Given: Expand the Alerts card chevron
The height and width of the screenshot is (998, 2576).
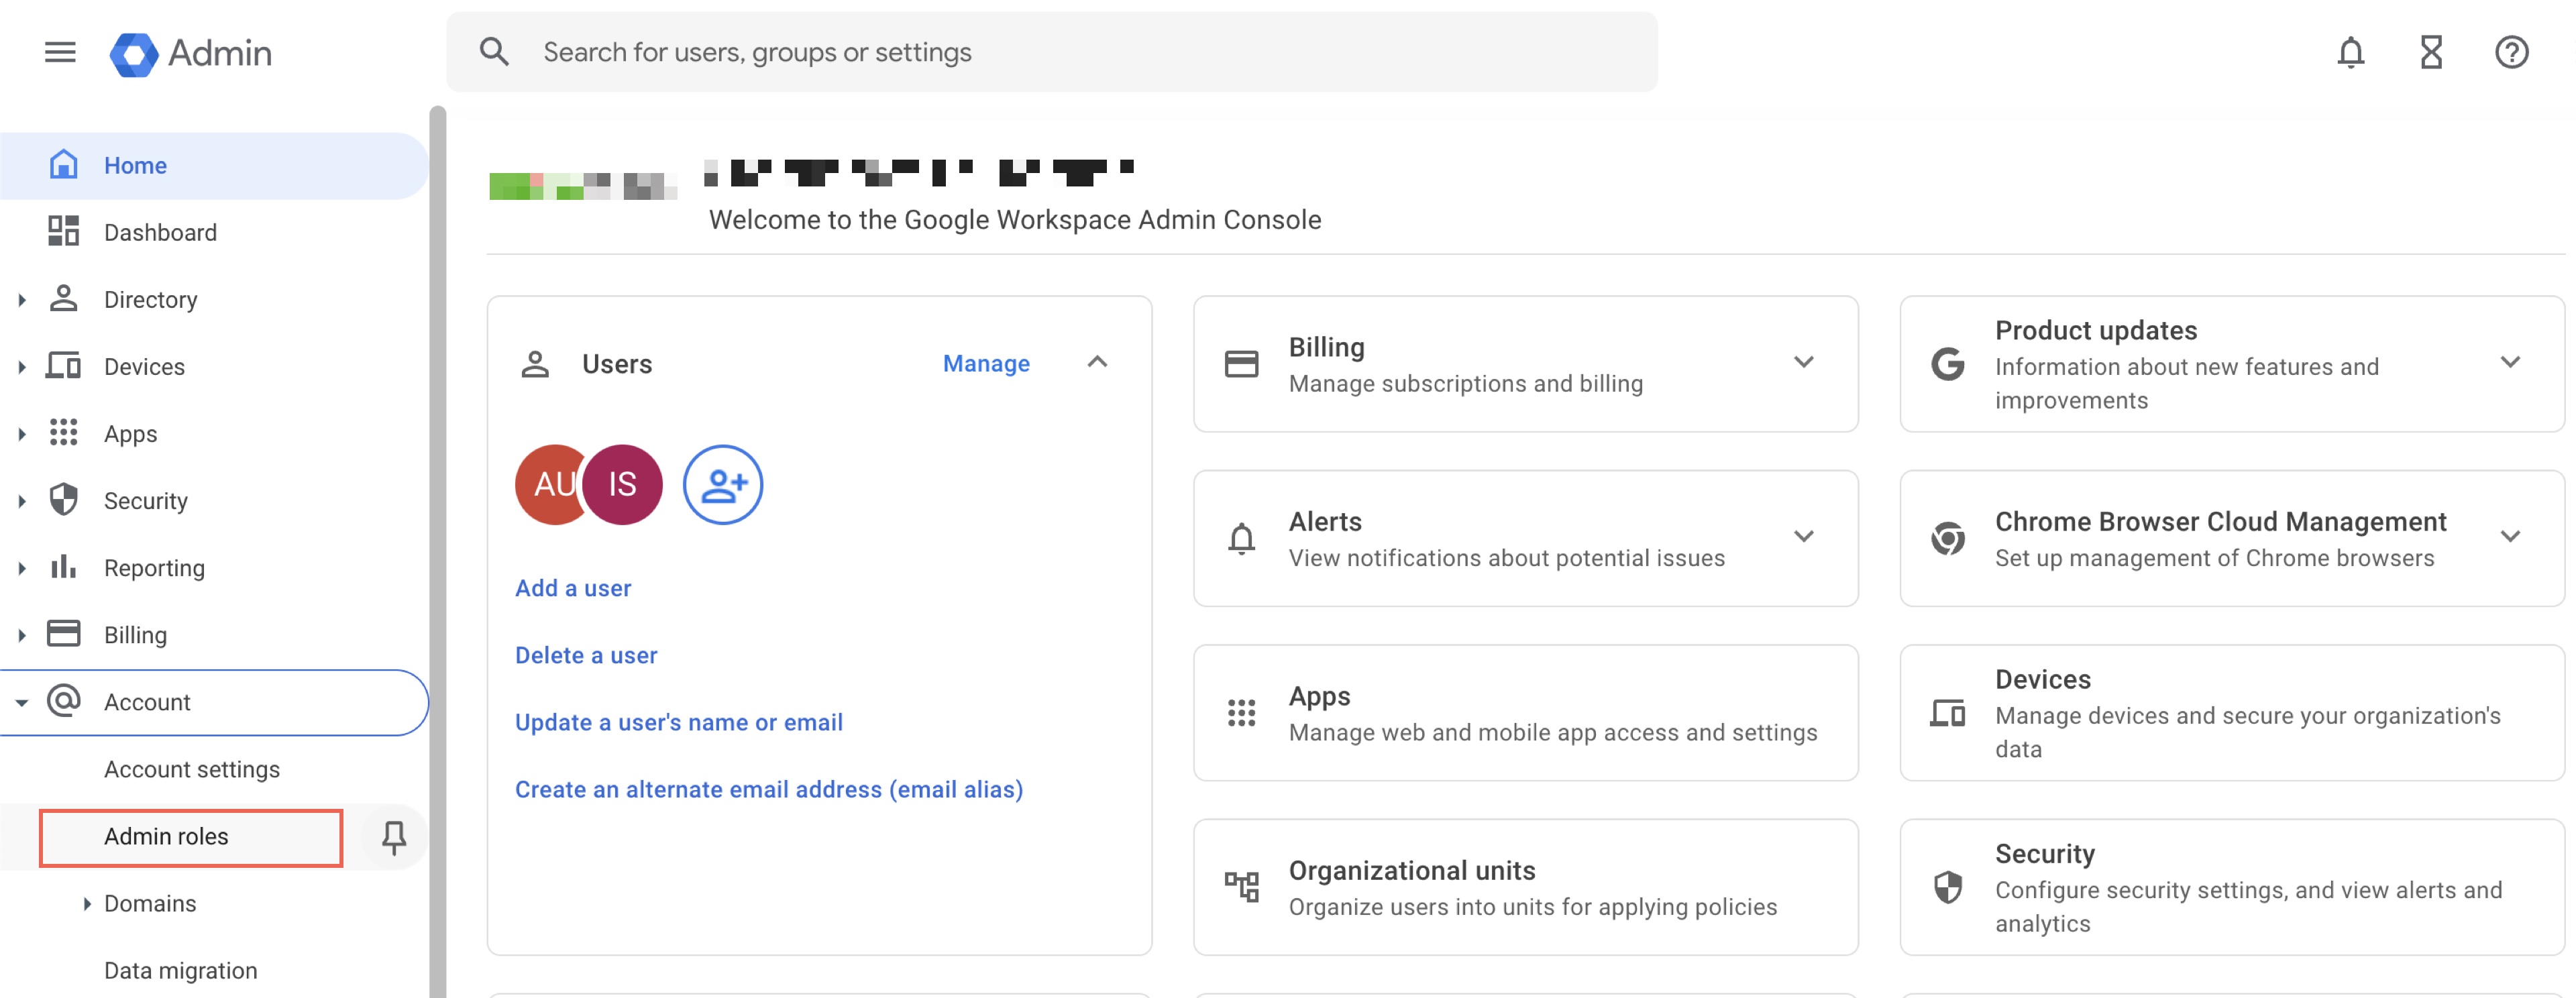Looking at the screenshot, I should tap(1803, 536).
